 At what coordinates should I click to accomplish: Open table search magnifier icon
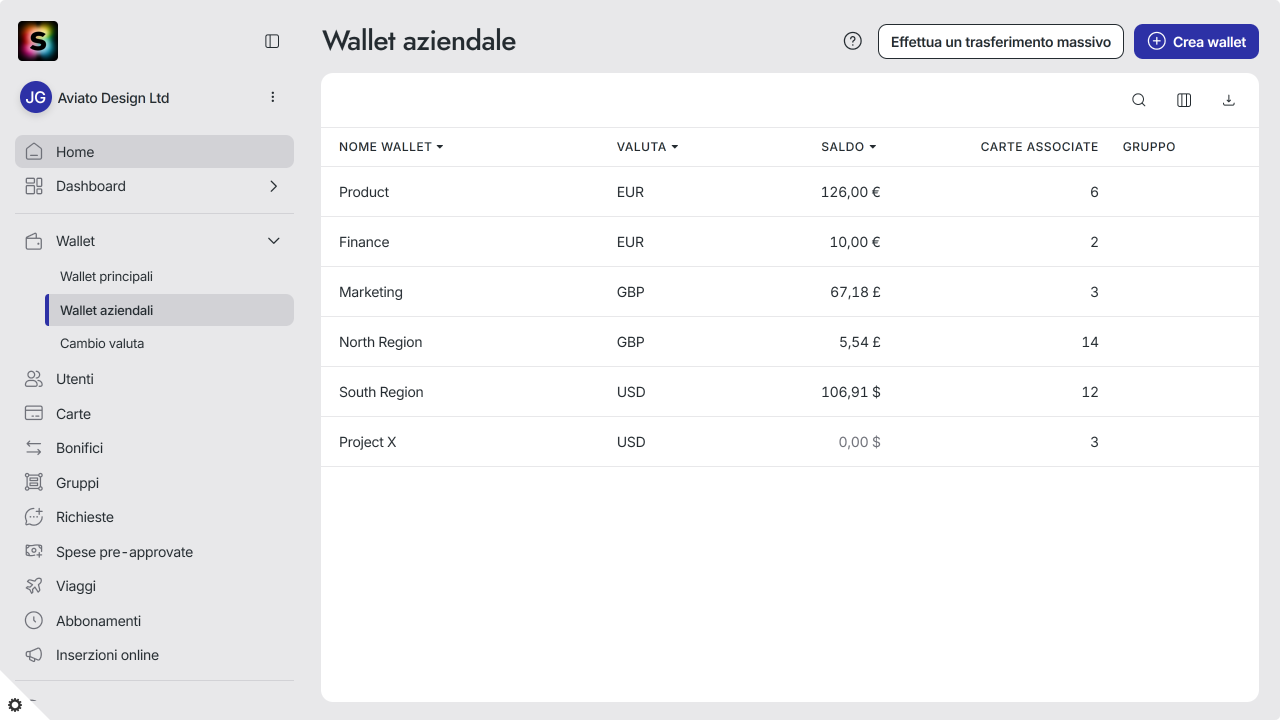(1139, 100)
